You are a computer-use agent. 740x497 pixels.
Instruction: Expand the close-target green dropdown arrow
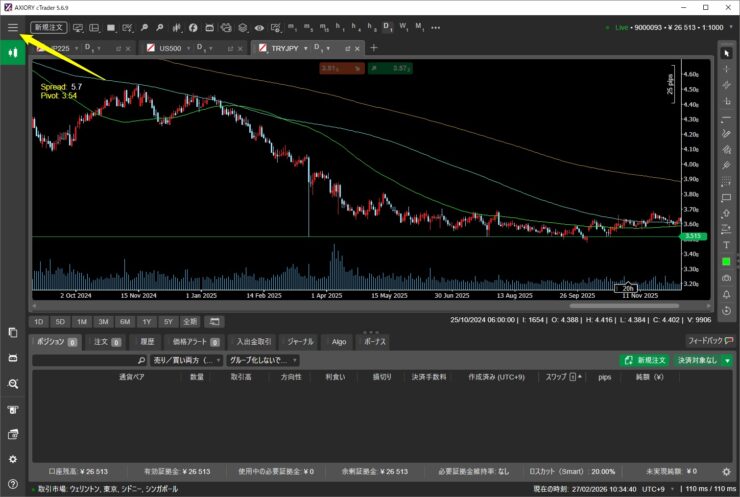(x=727, y=360)
